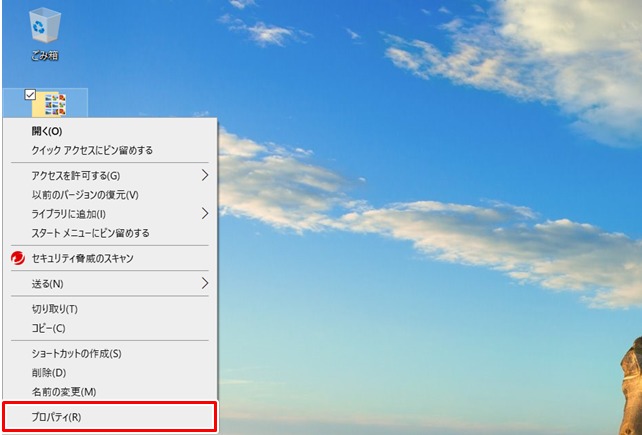
Task: Open プロパティ(R) at the menu bottom
Action: (x=110, y=417)
